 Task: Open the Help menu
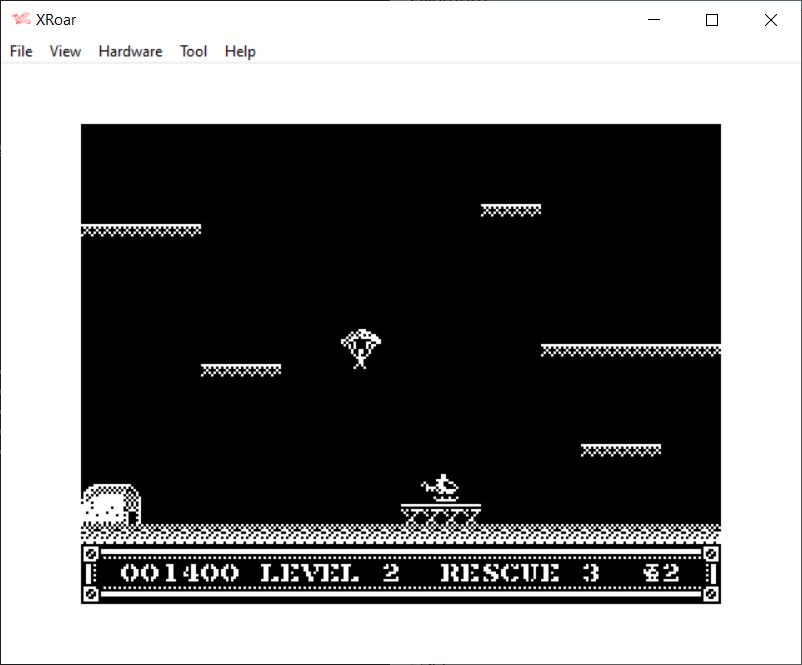pyautogui.click(x=240, y=51)
